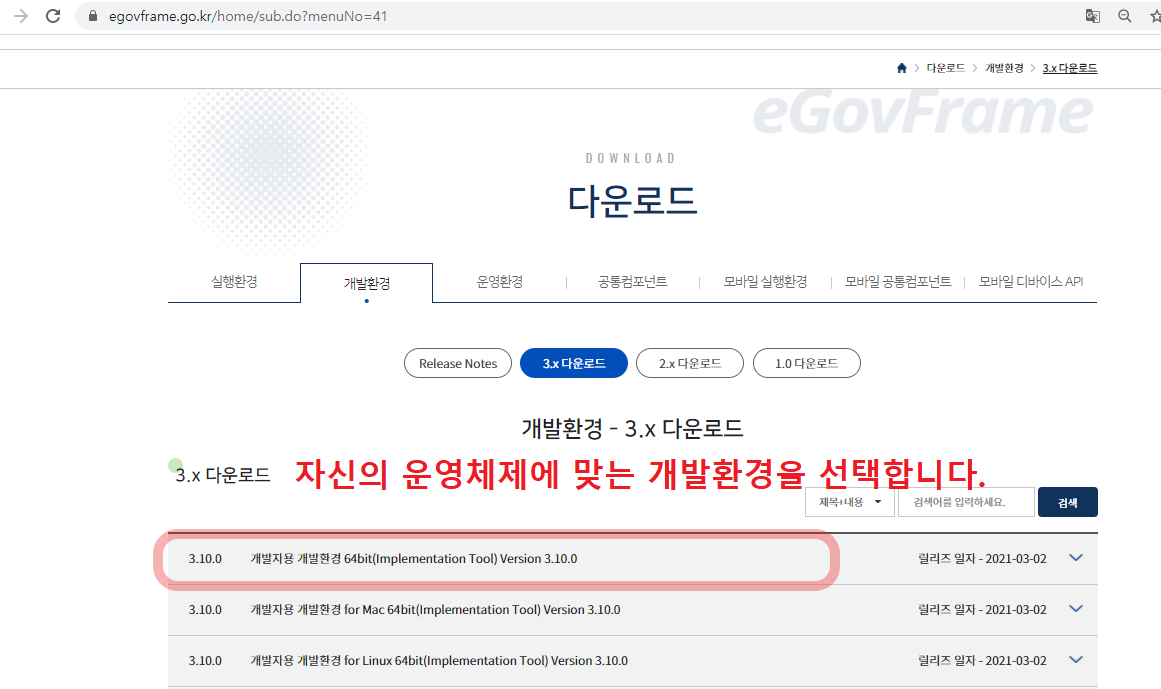Image resolution: width=1161 pixels, height=689 pixels.
Task: Click the Release Notes button
Action: point(458,363)
